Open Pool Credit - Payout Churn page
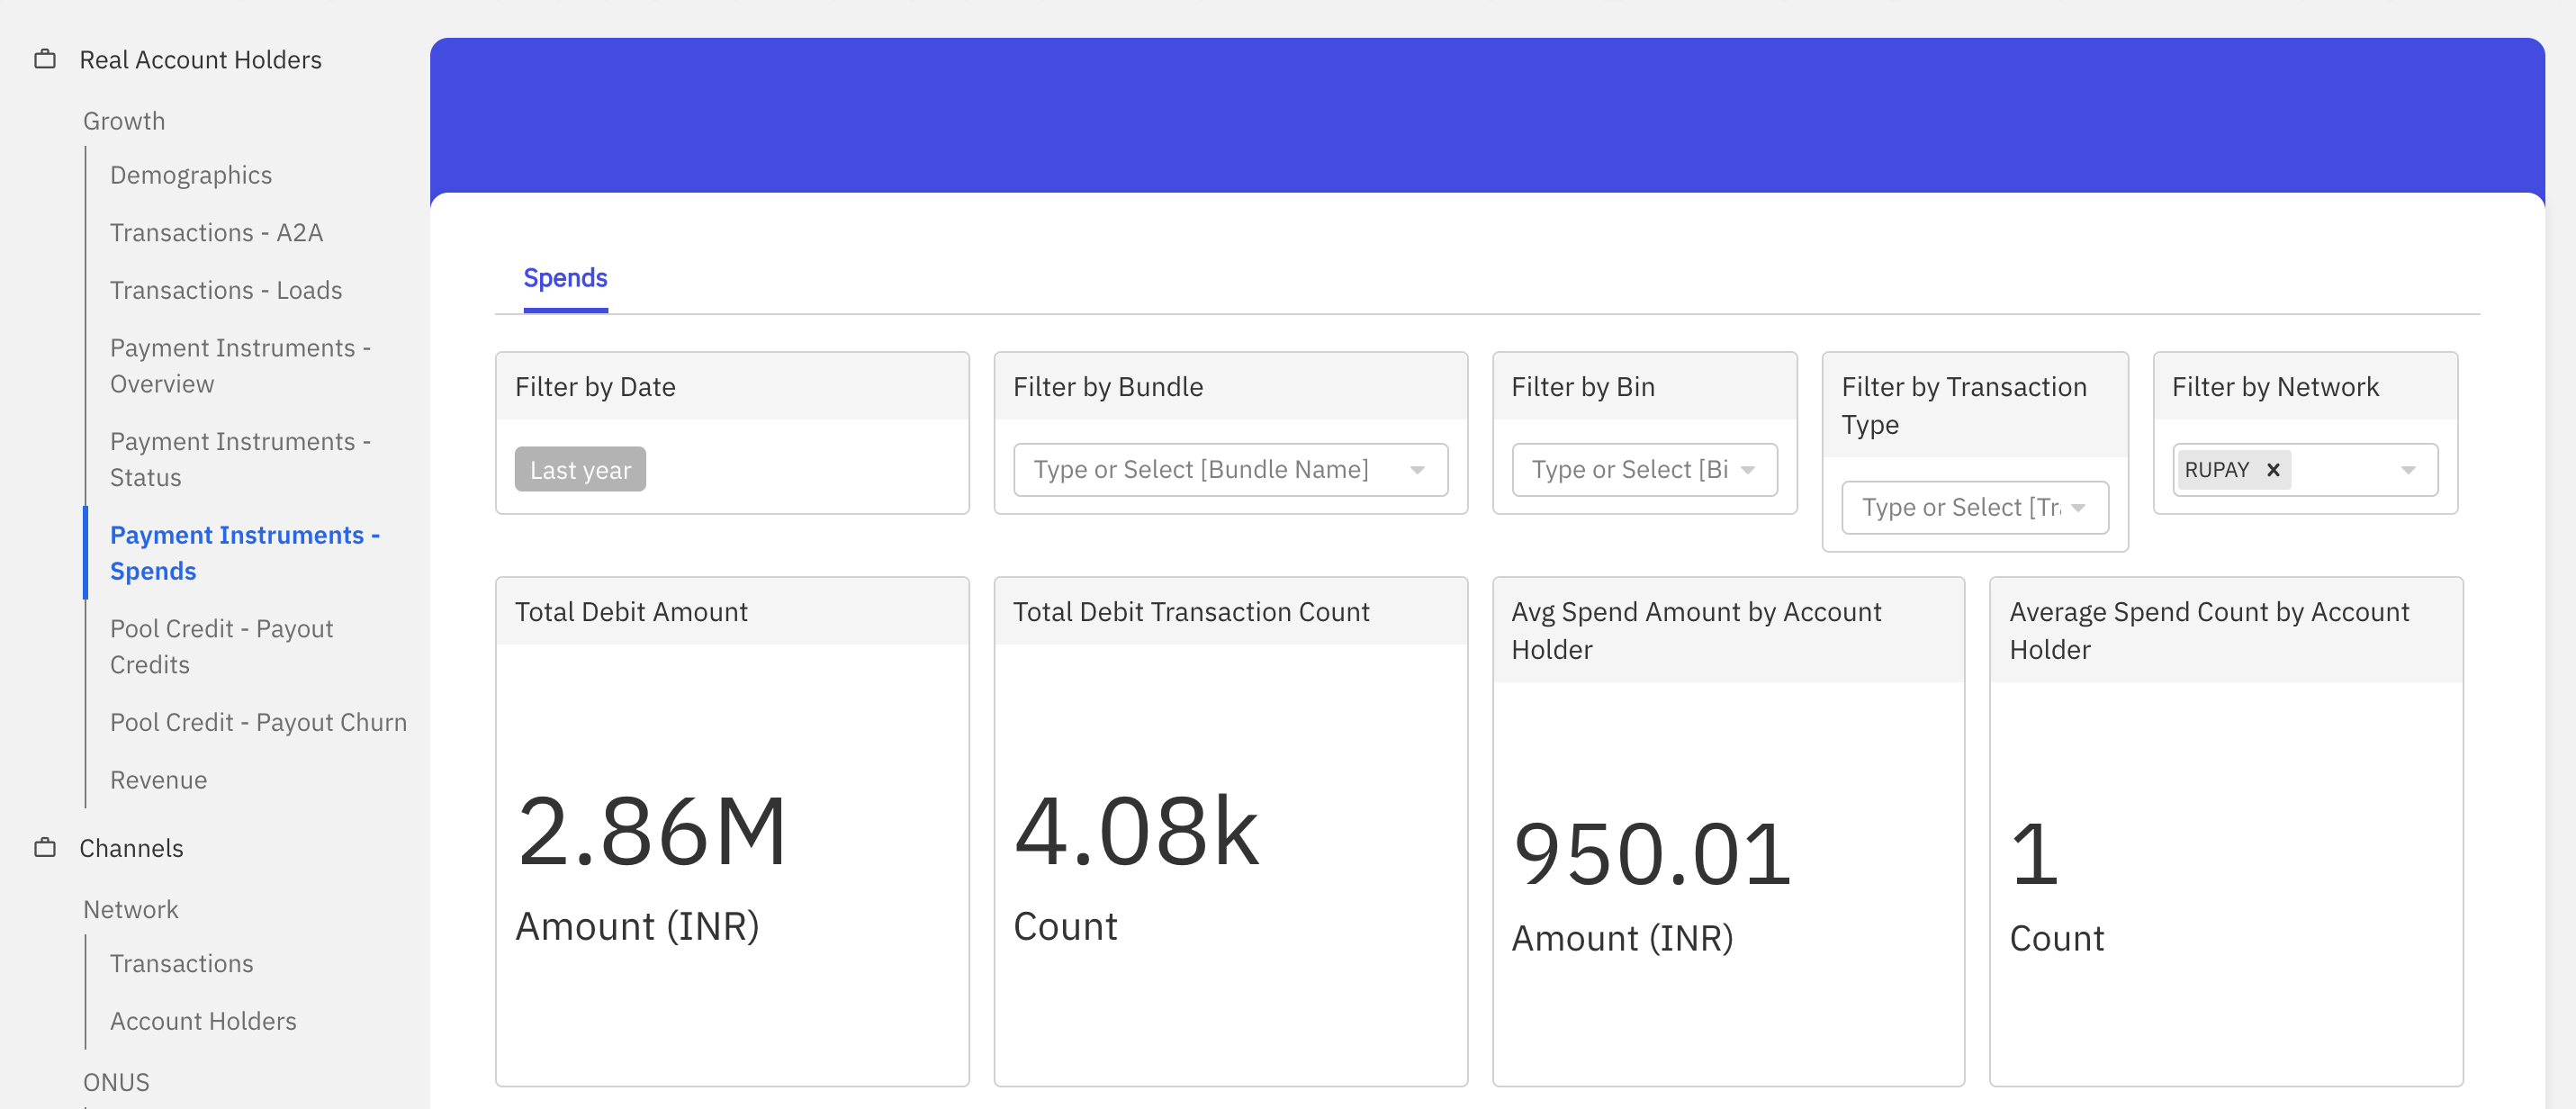 pos(258,723)
